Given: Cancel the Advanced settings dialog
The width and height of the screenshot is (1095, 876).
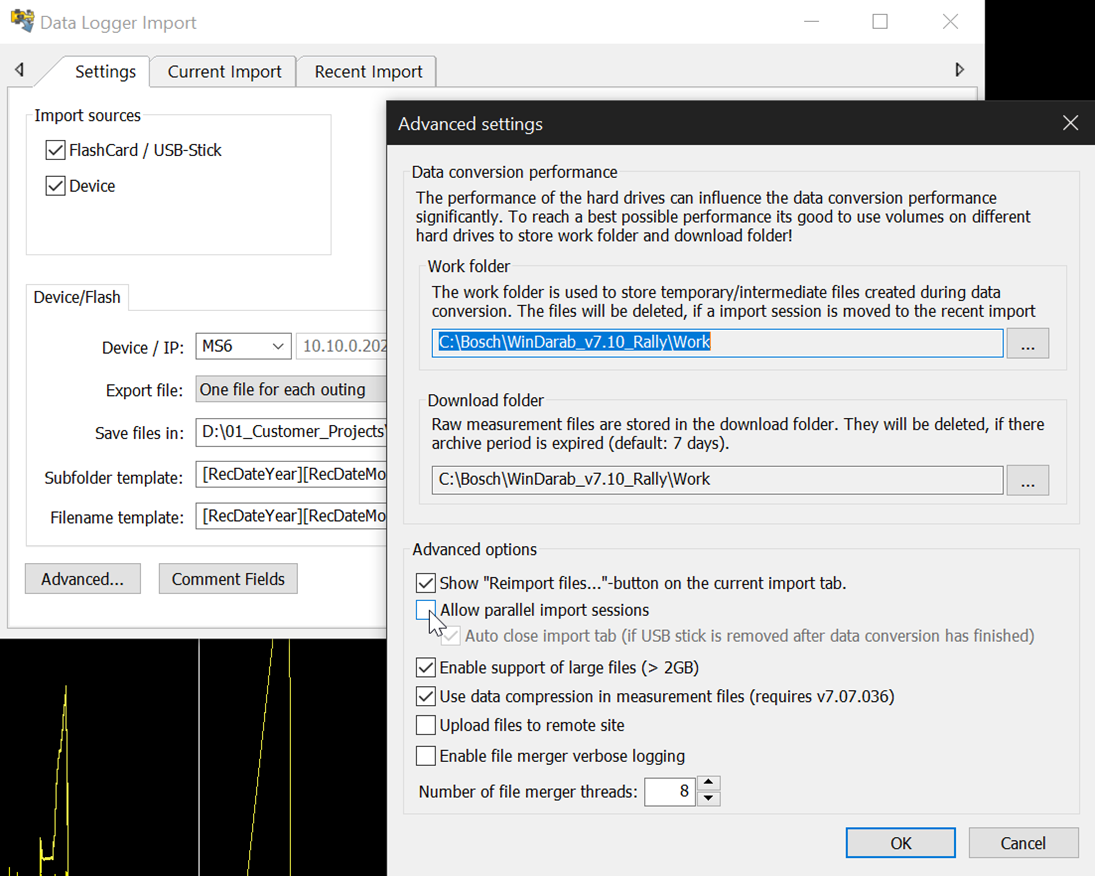Looking at the screenshot, I should pyautogui.click(x=1023, y=843).
